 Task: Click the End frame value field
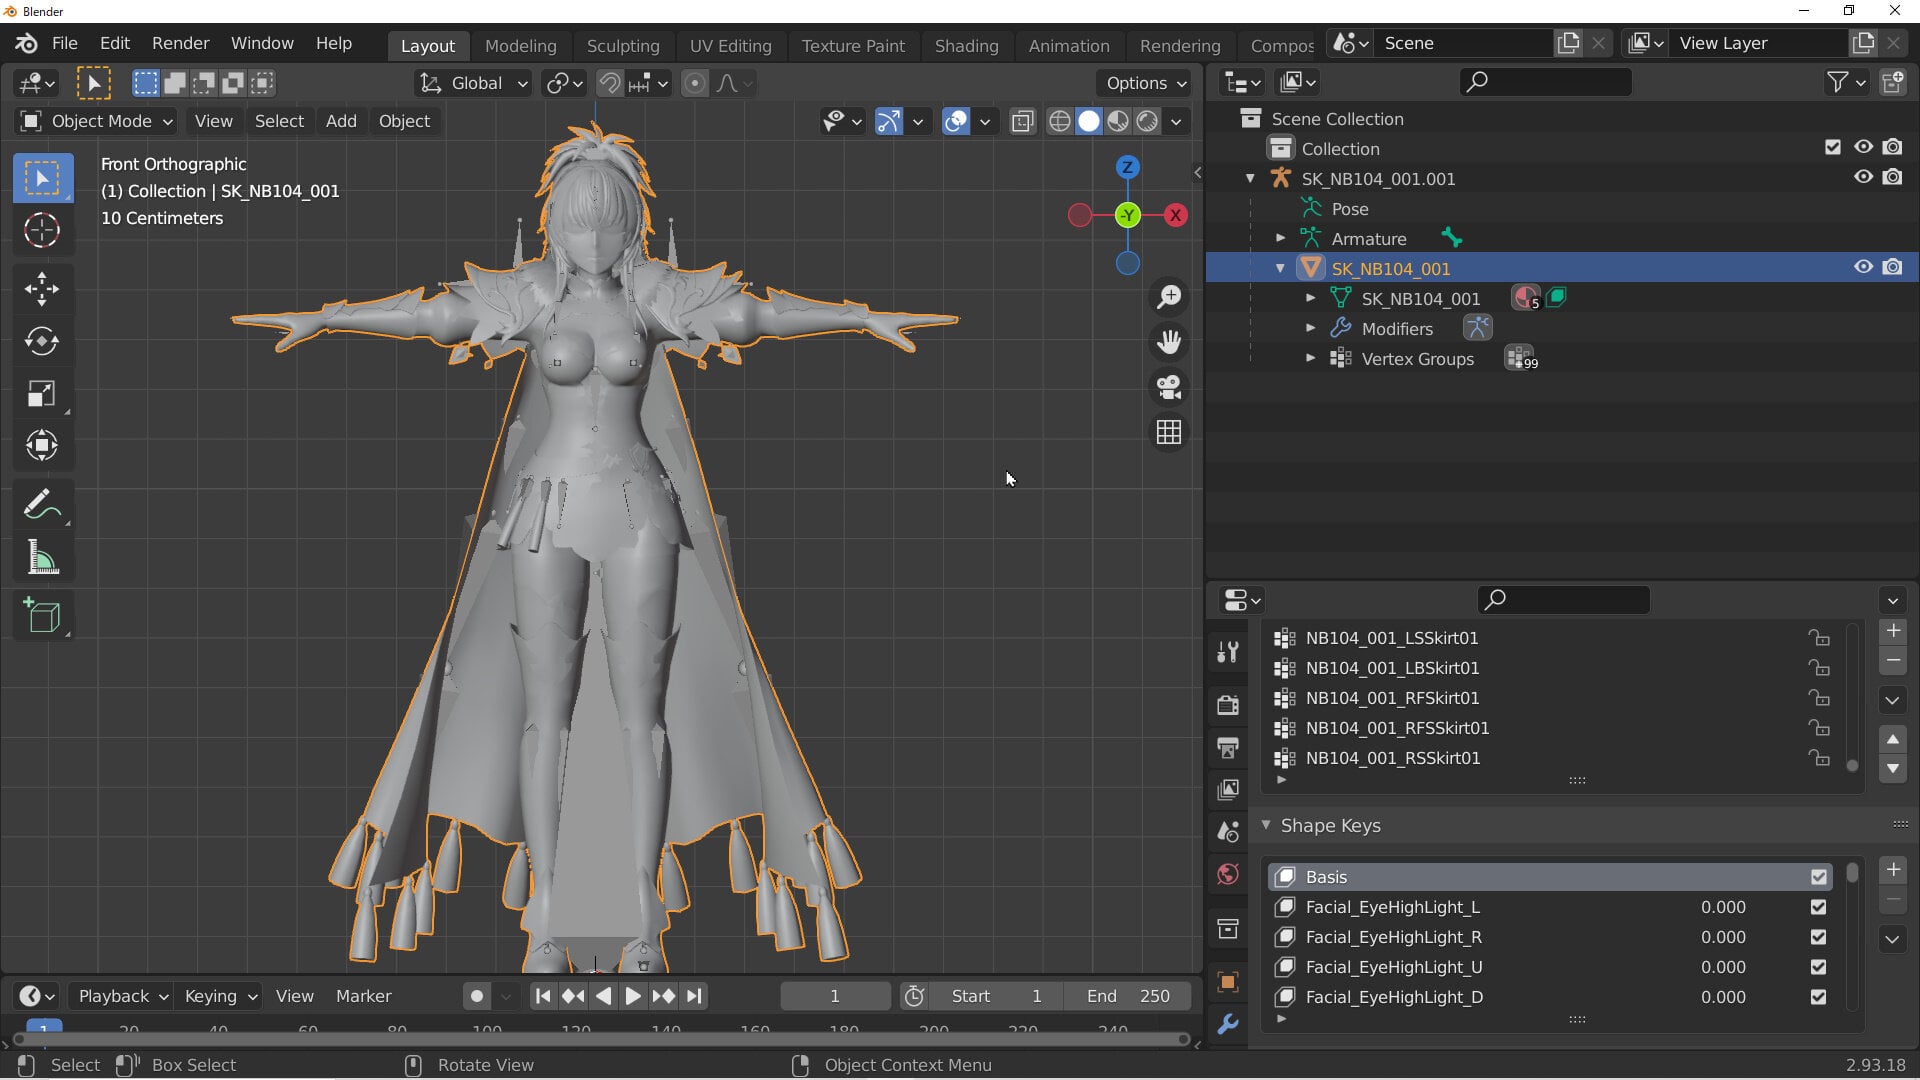pos(1127,996)
